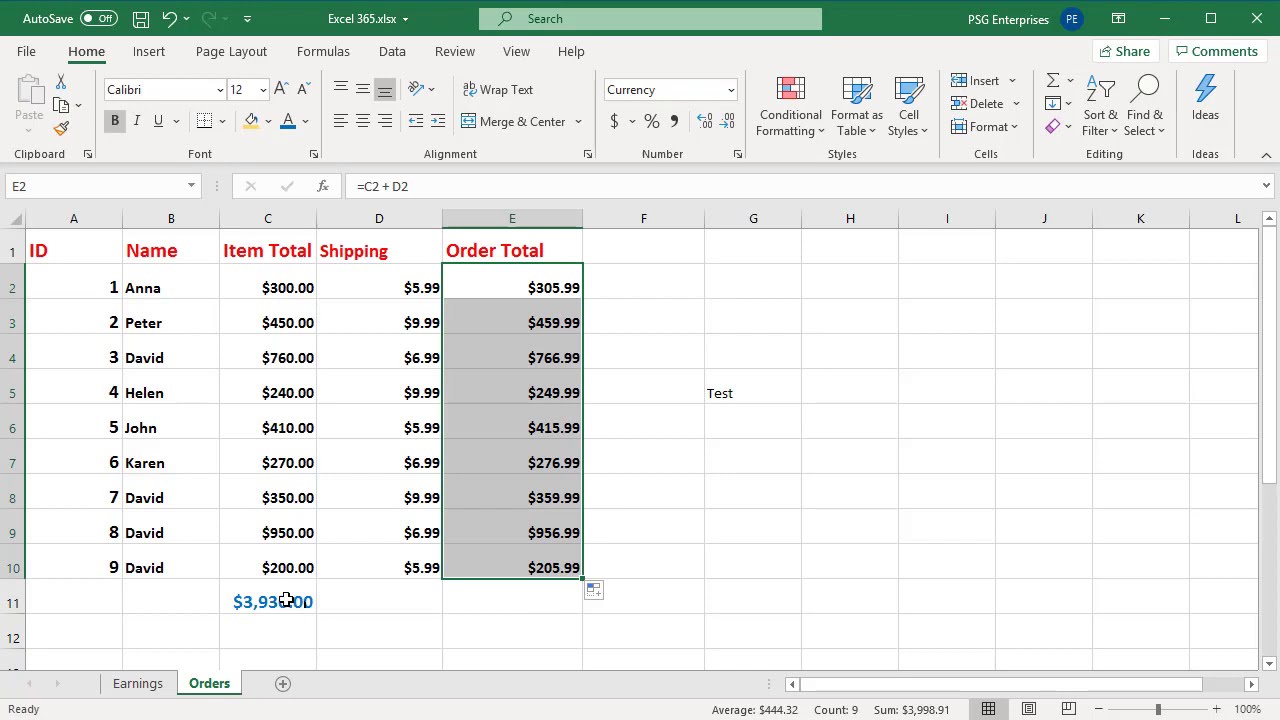Select Normal view in status bar
The width and height of the screenshot is (1280, 720).
point(988,709)
